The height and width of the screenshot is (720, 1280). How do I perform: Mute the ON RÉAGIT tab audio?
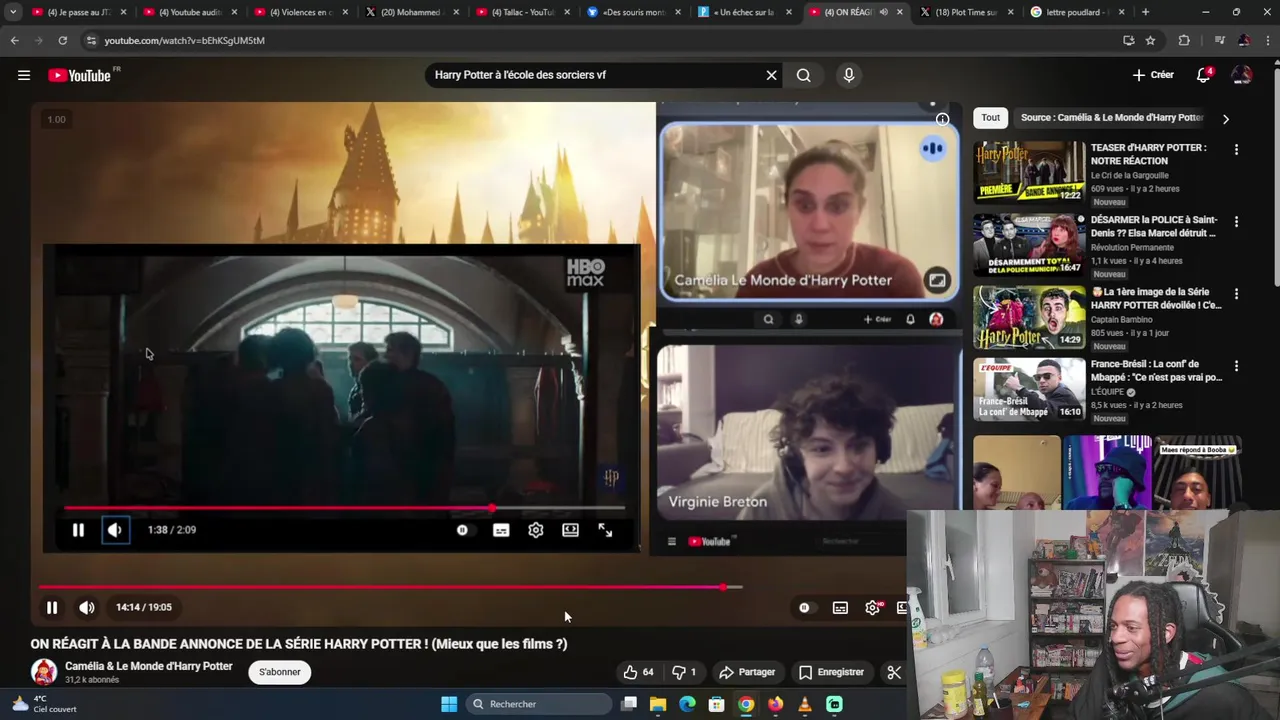(883, 12)
